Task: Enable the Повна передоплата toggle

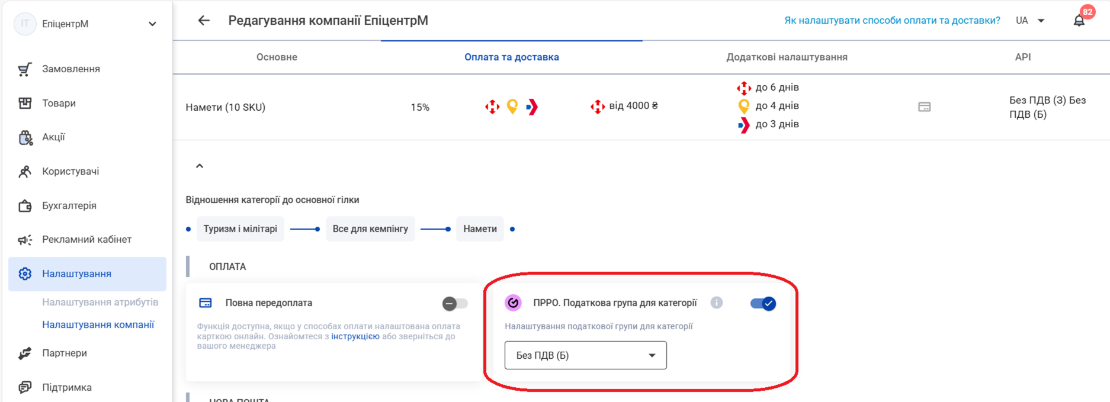Action: tap(454, 304)
